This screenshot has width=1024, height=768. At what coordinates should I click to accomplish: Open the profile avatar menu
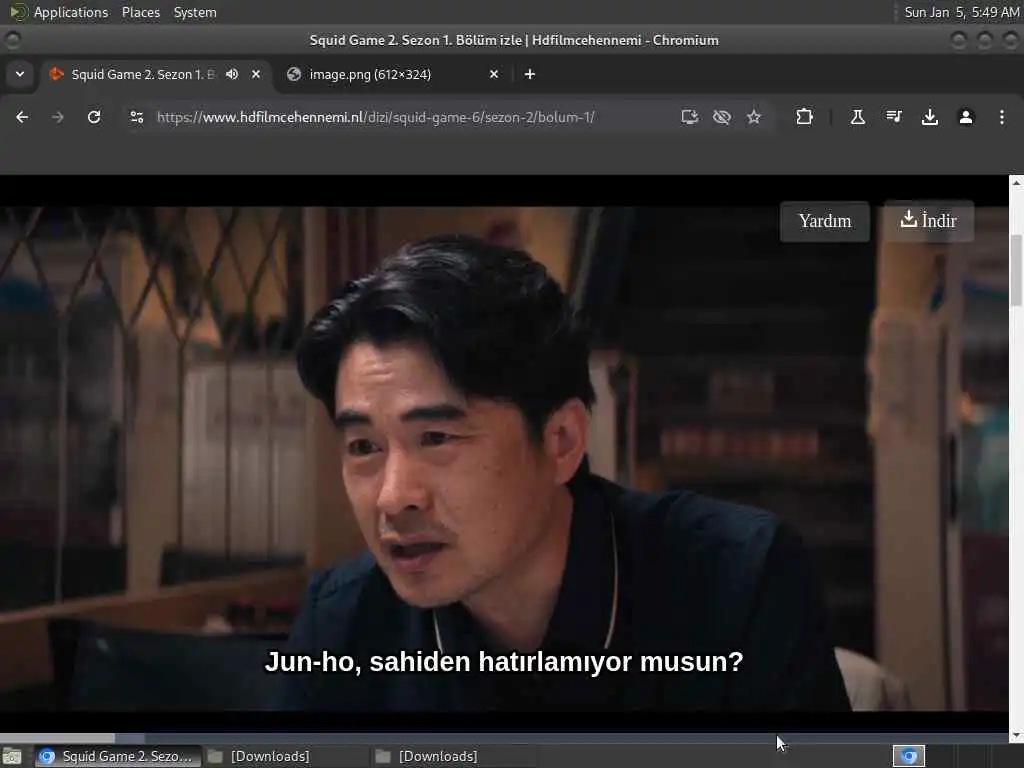coord(966,117)
